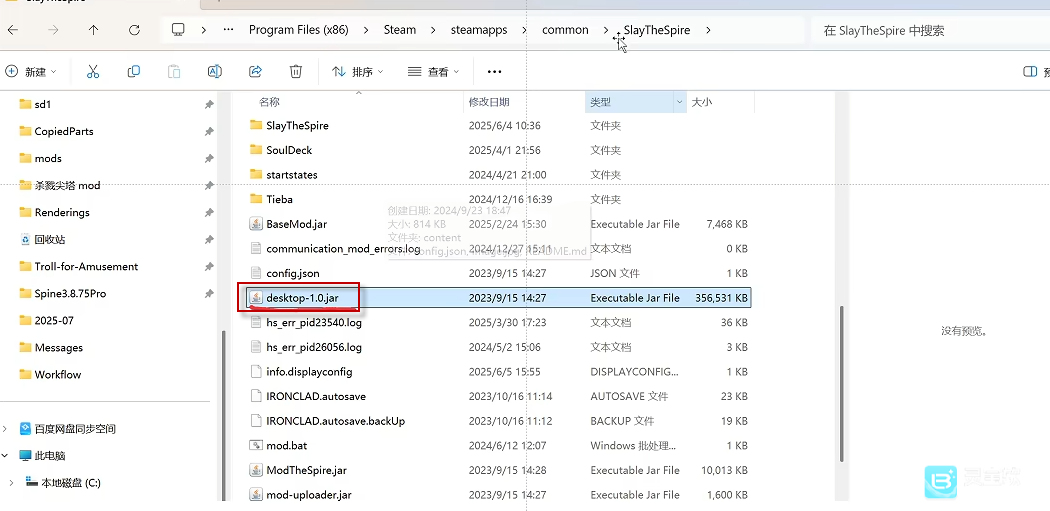
Task: Open sd1 folder in sidebar
Action: [43, 104]
